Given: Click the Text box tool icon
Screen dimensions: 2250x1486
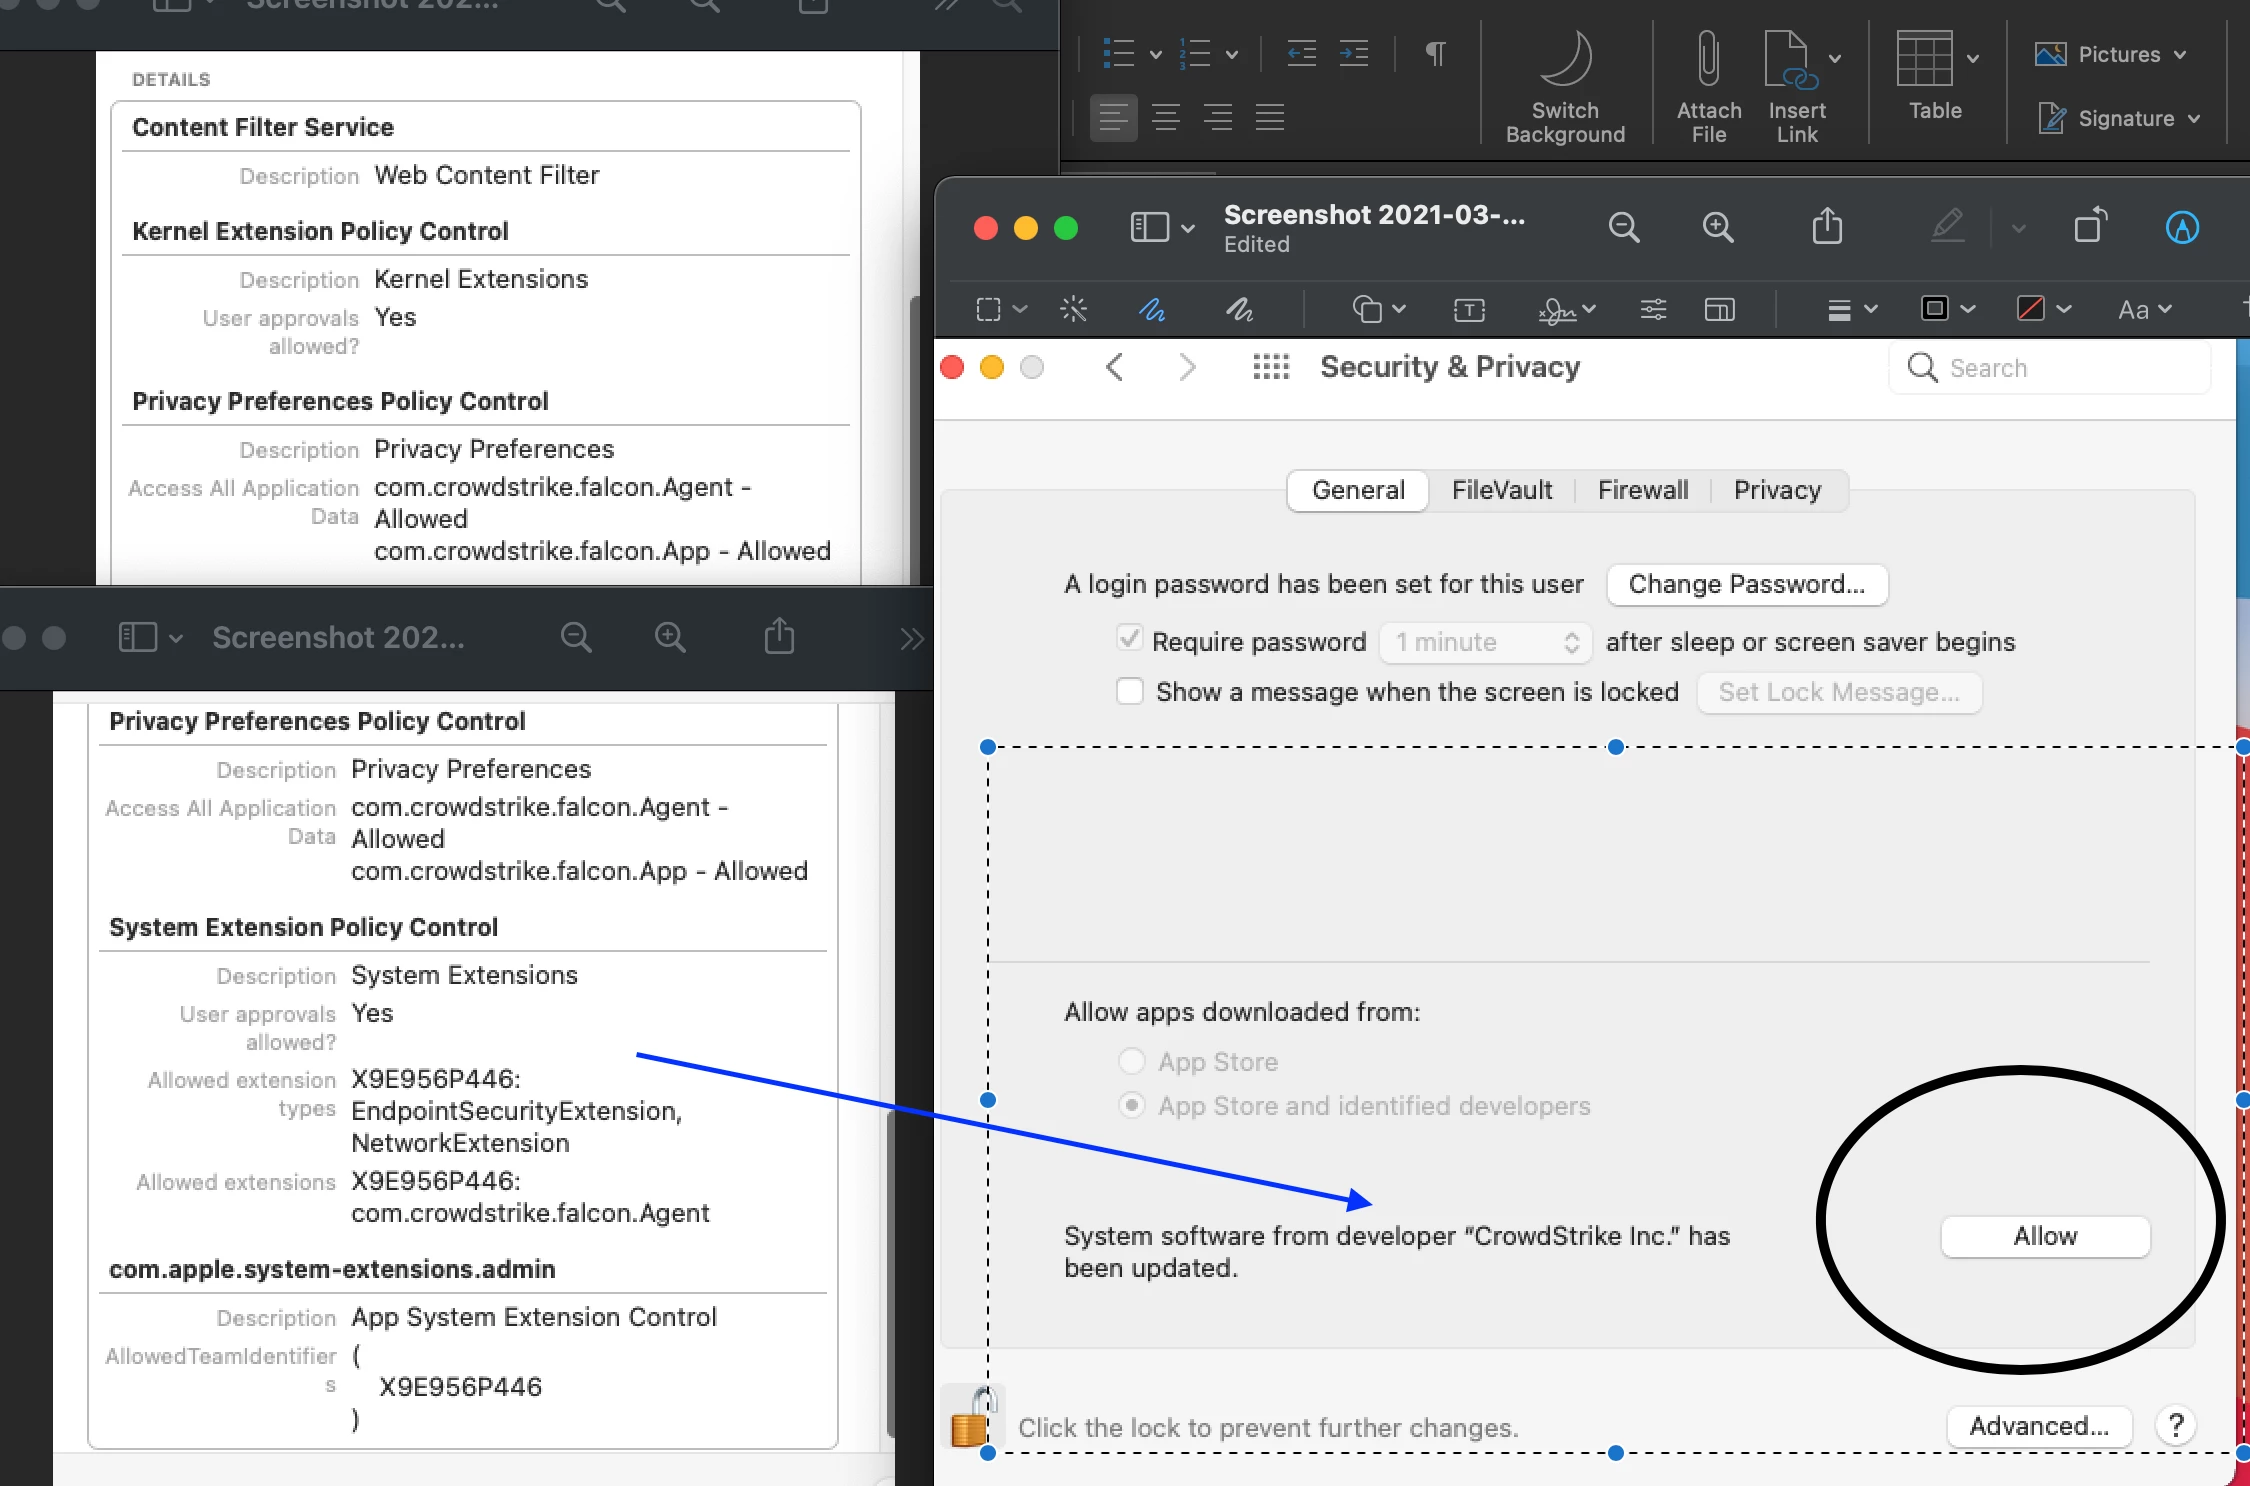Looking at the screenshot, I should pos(1468,310).
